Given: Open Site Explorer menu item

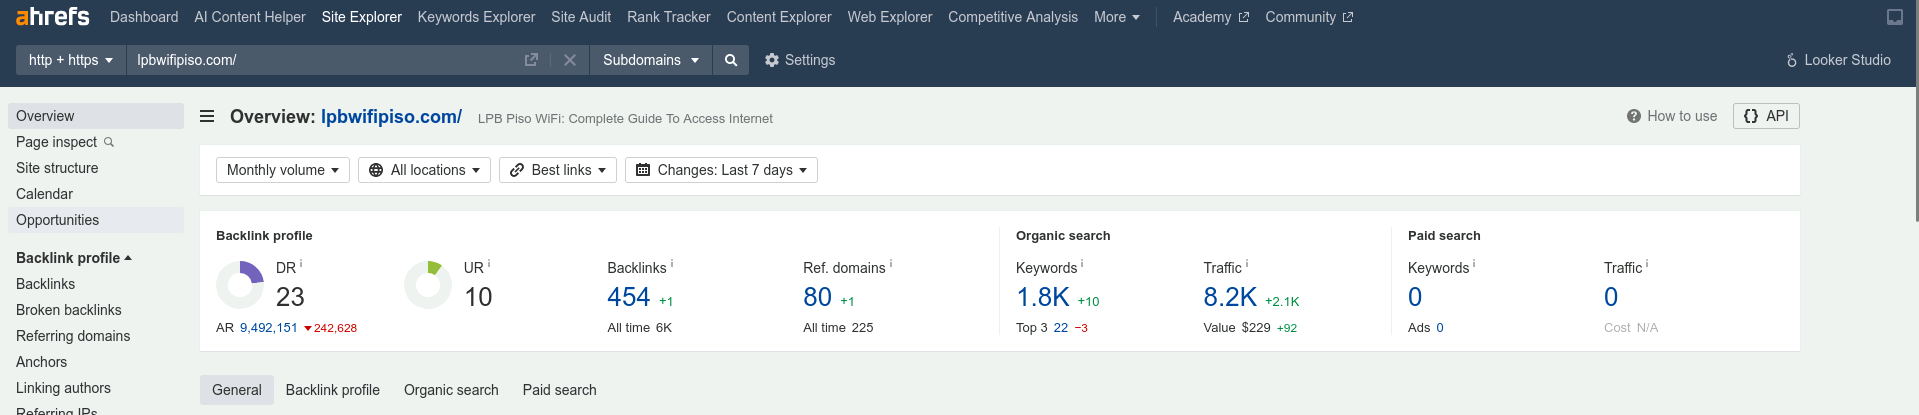Looking at the screenshot, I should point(362,17).
